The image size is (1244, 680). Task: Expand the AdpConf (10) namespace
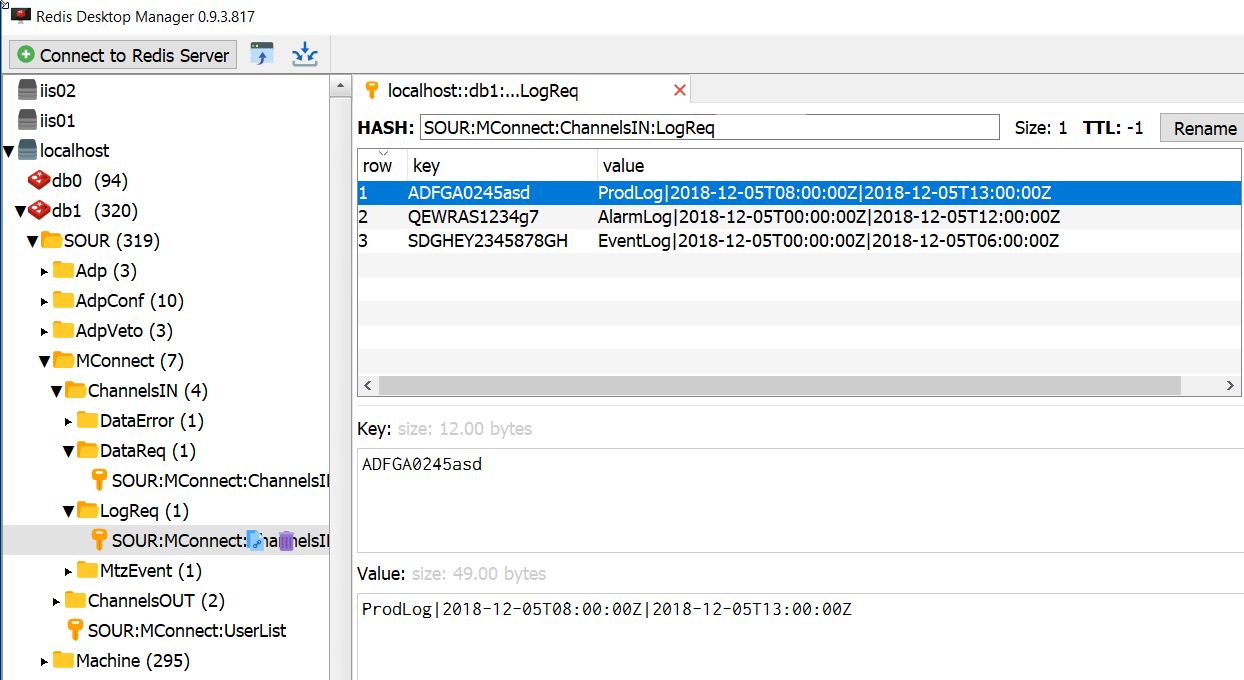tap(45, 301)
